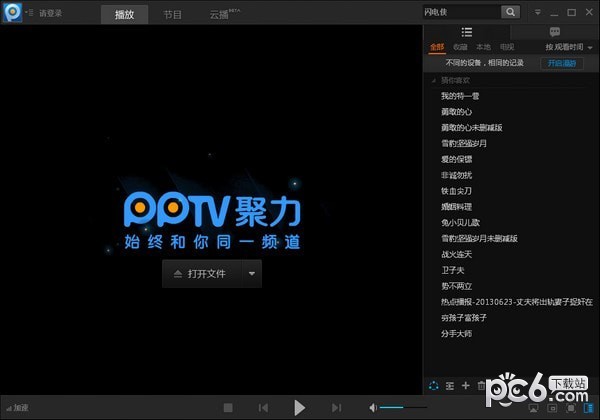Click the 热点播报-20130623 news entry
The width and height of the screenshot is (600, 420).
(517, 302)
